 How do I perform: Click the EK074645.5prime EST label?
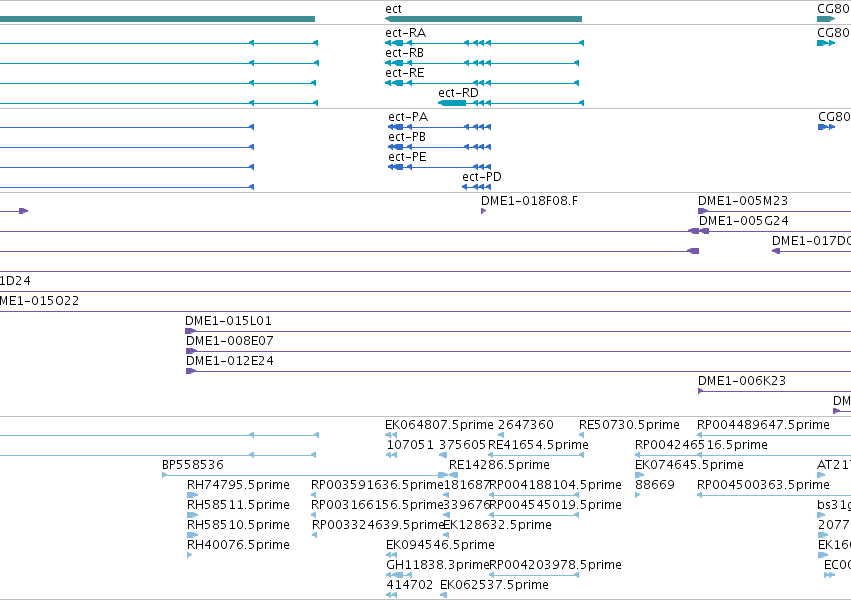[689, 465]
